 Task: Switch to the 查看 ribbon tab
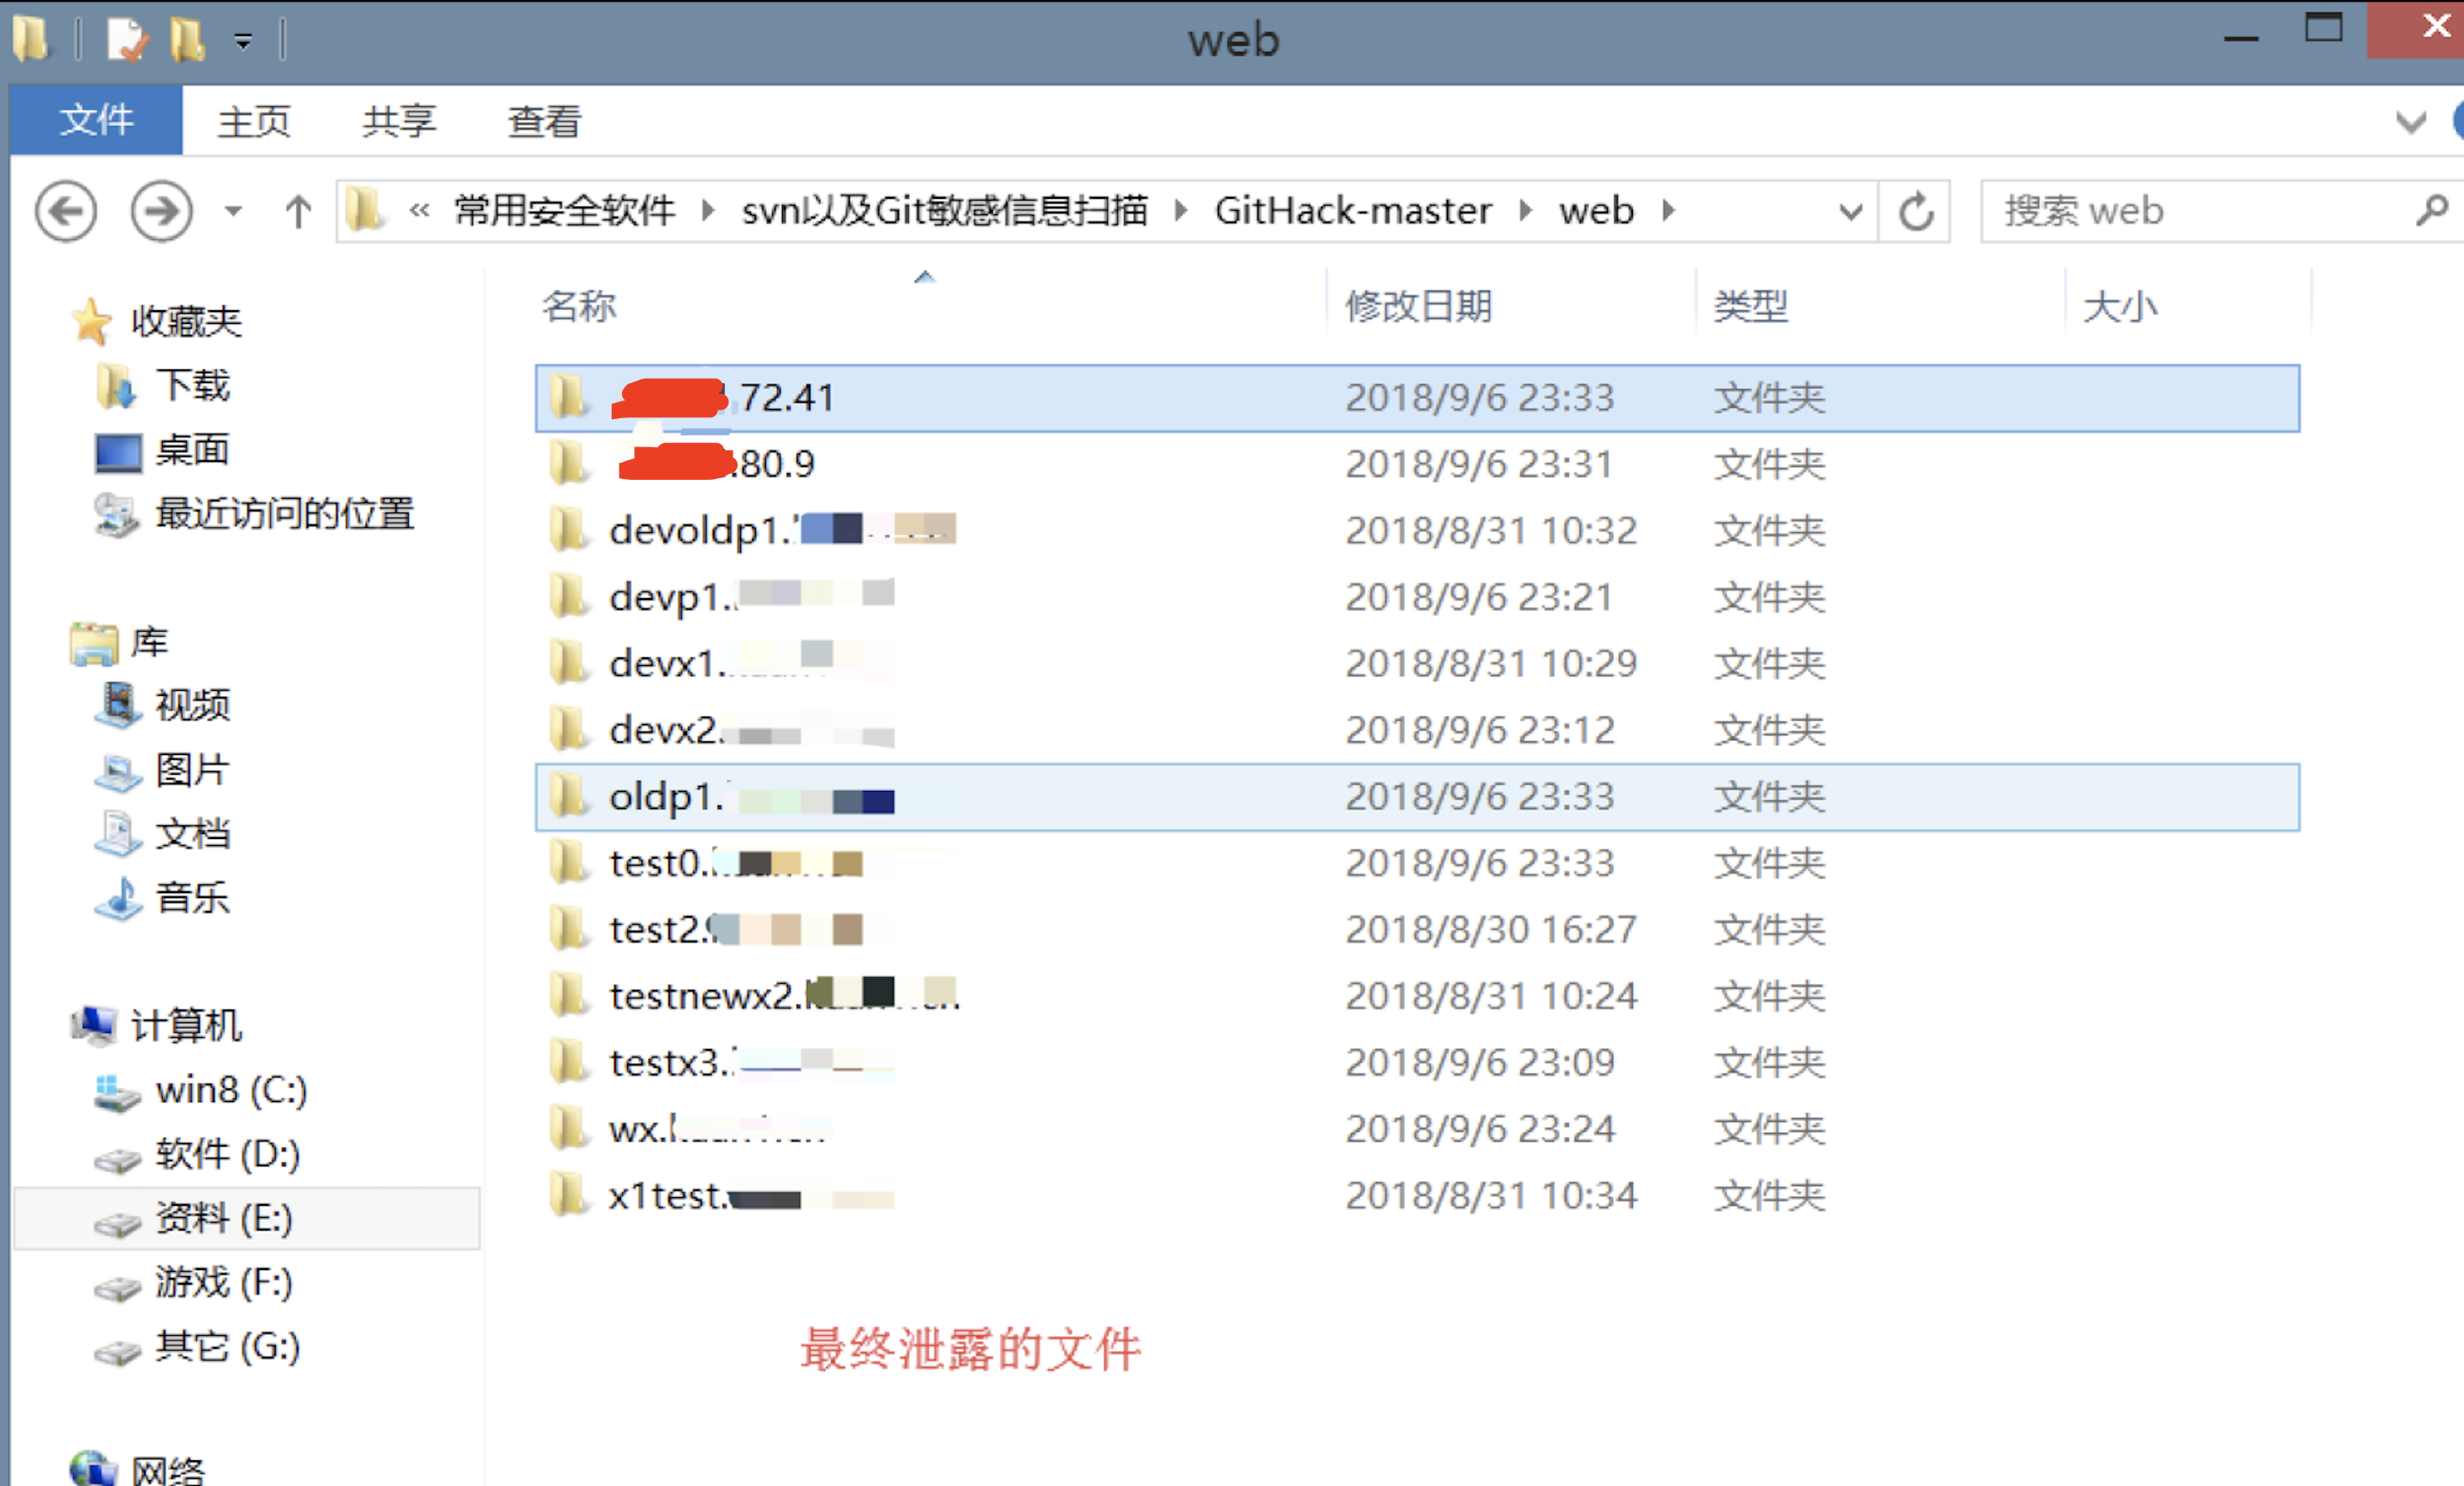(x=545, y=121)
